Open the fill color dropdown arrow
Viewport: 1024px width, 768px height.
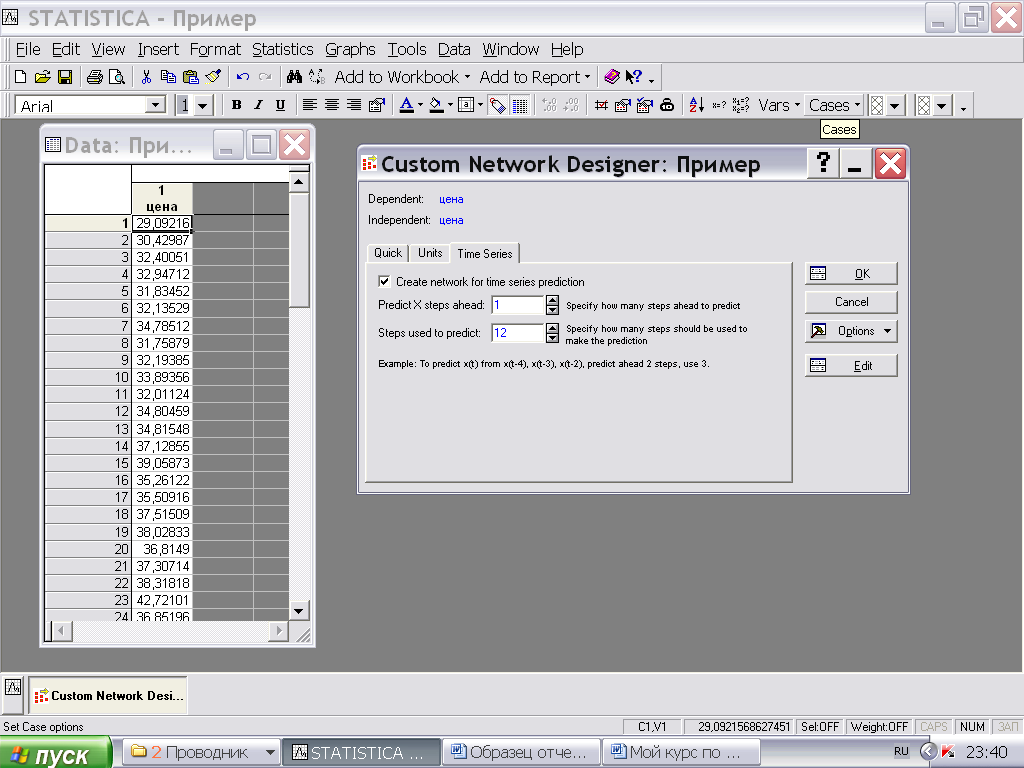[x=450, y=105]
